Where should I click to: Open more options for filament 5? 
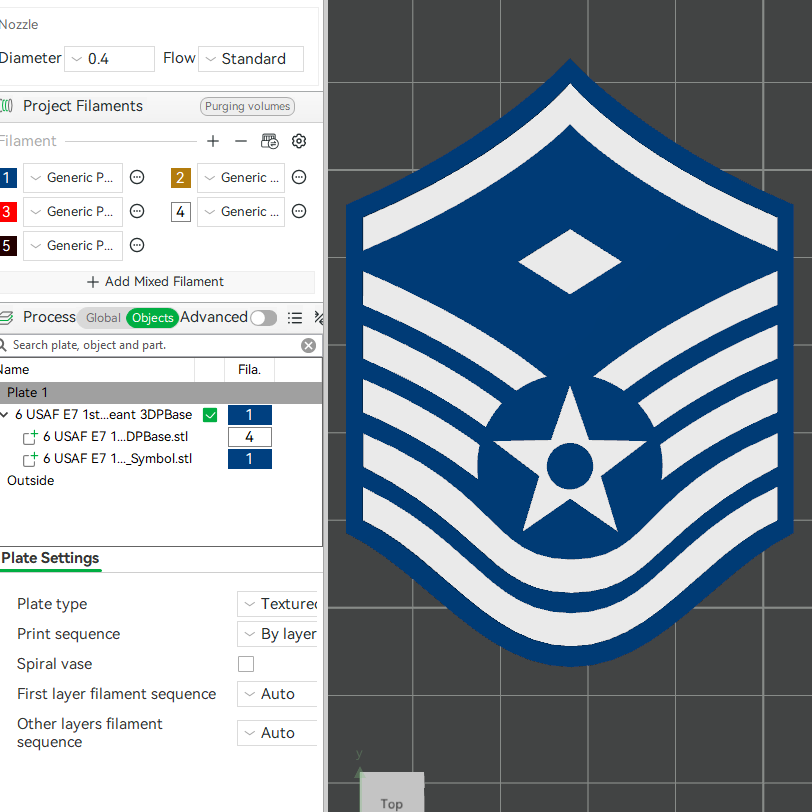[x=137, y=245]
